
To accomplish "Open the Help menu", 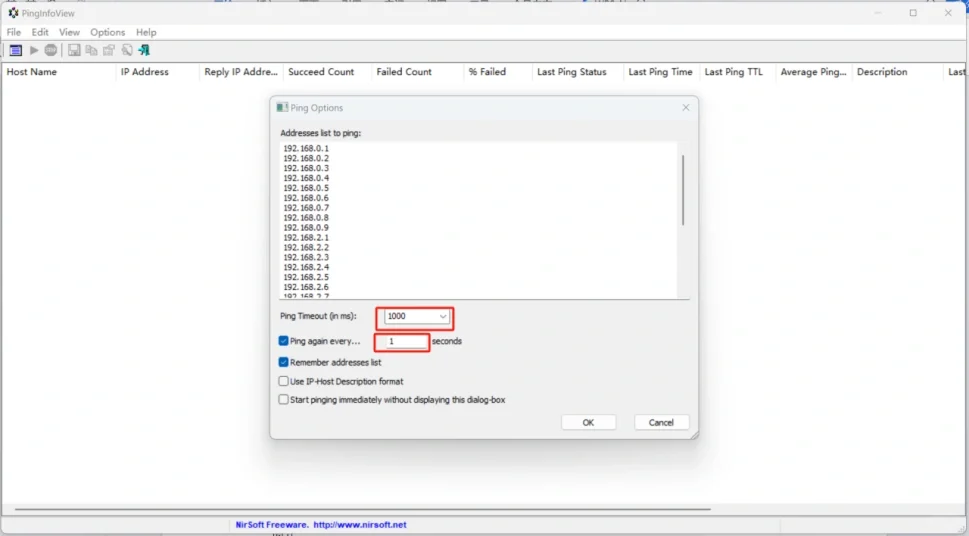I will (x=146, y=32).
